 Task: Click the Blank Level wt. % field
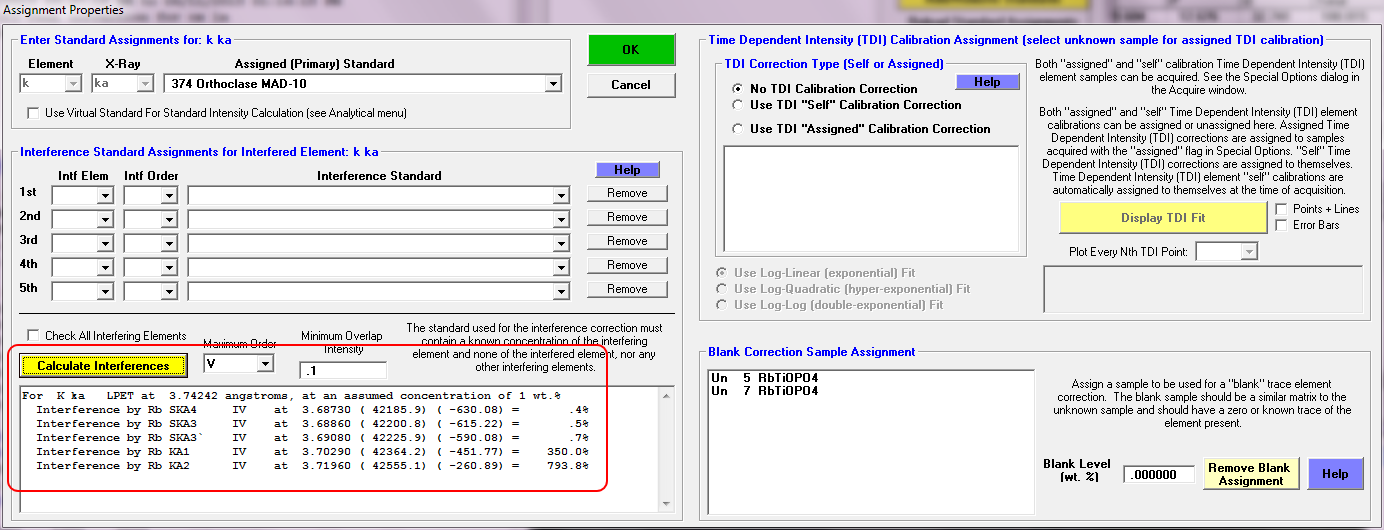[x=1158, y=475]
